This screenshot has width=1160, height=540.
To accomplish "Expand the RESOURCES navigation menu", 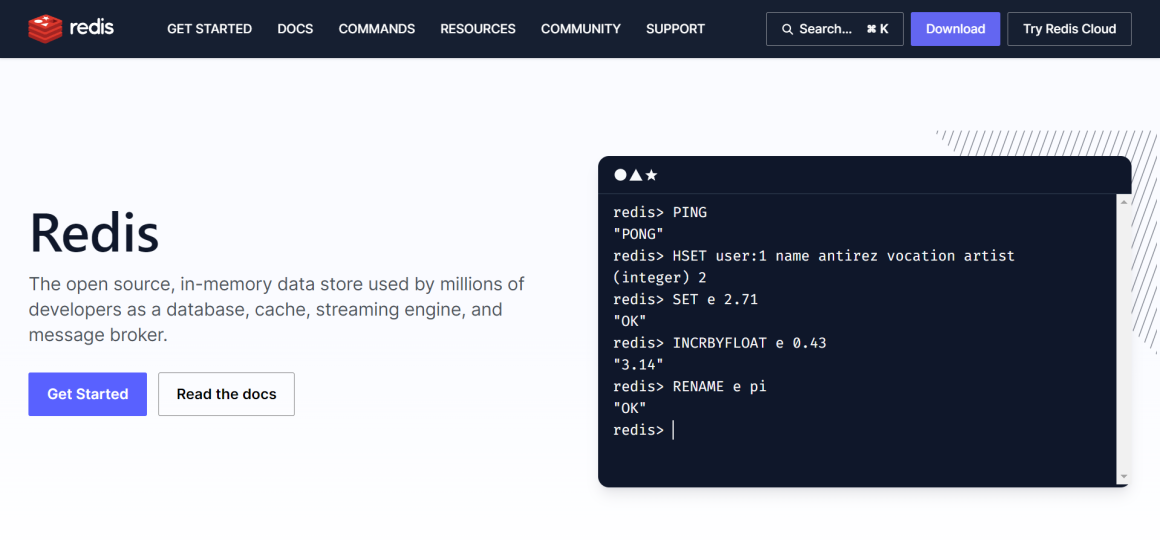I will click(478, 29).
